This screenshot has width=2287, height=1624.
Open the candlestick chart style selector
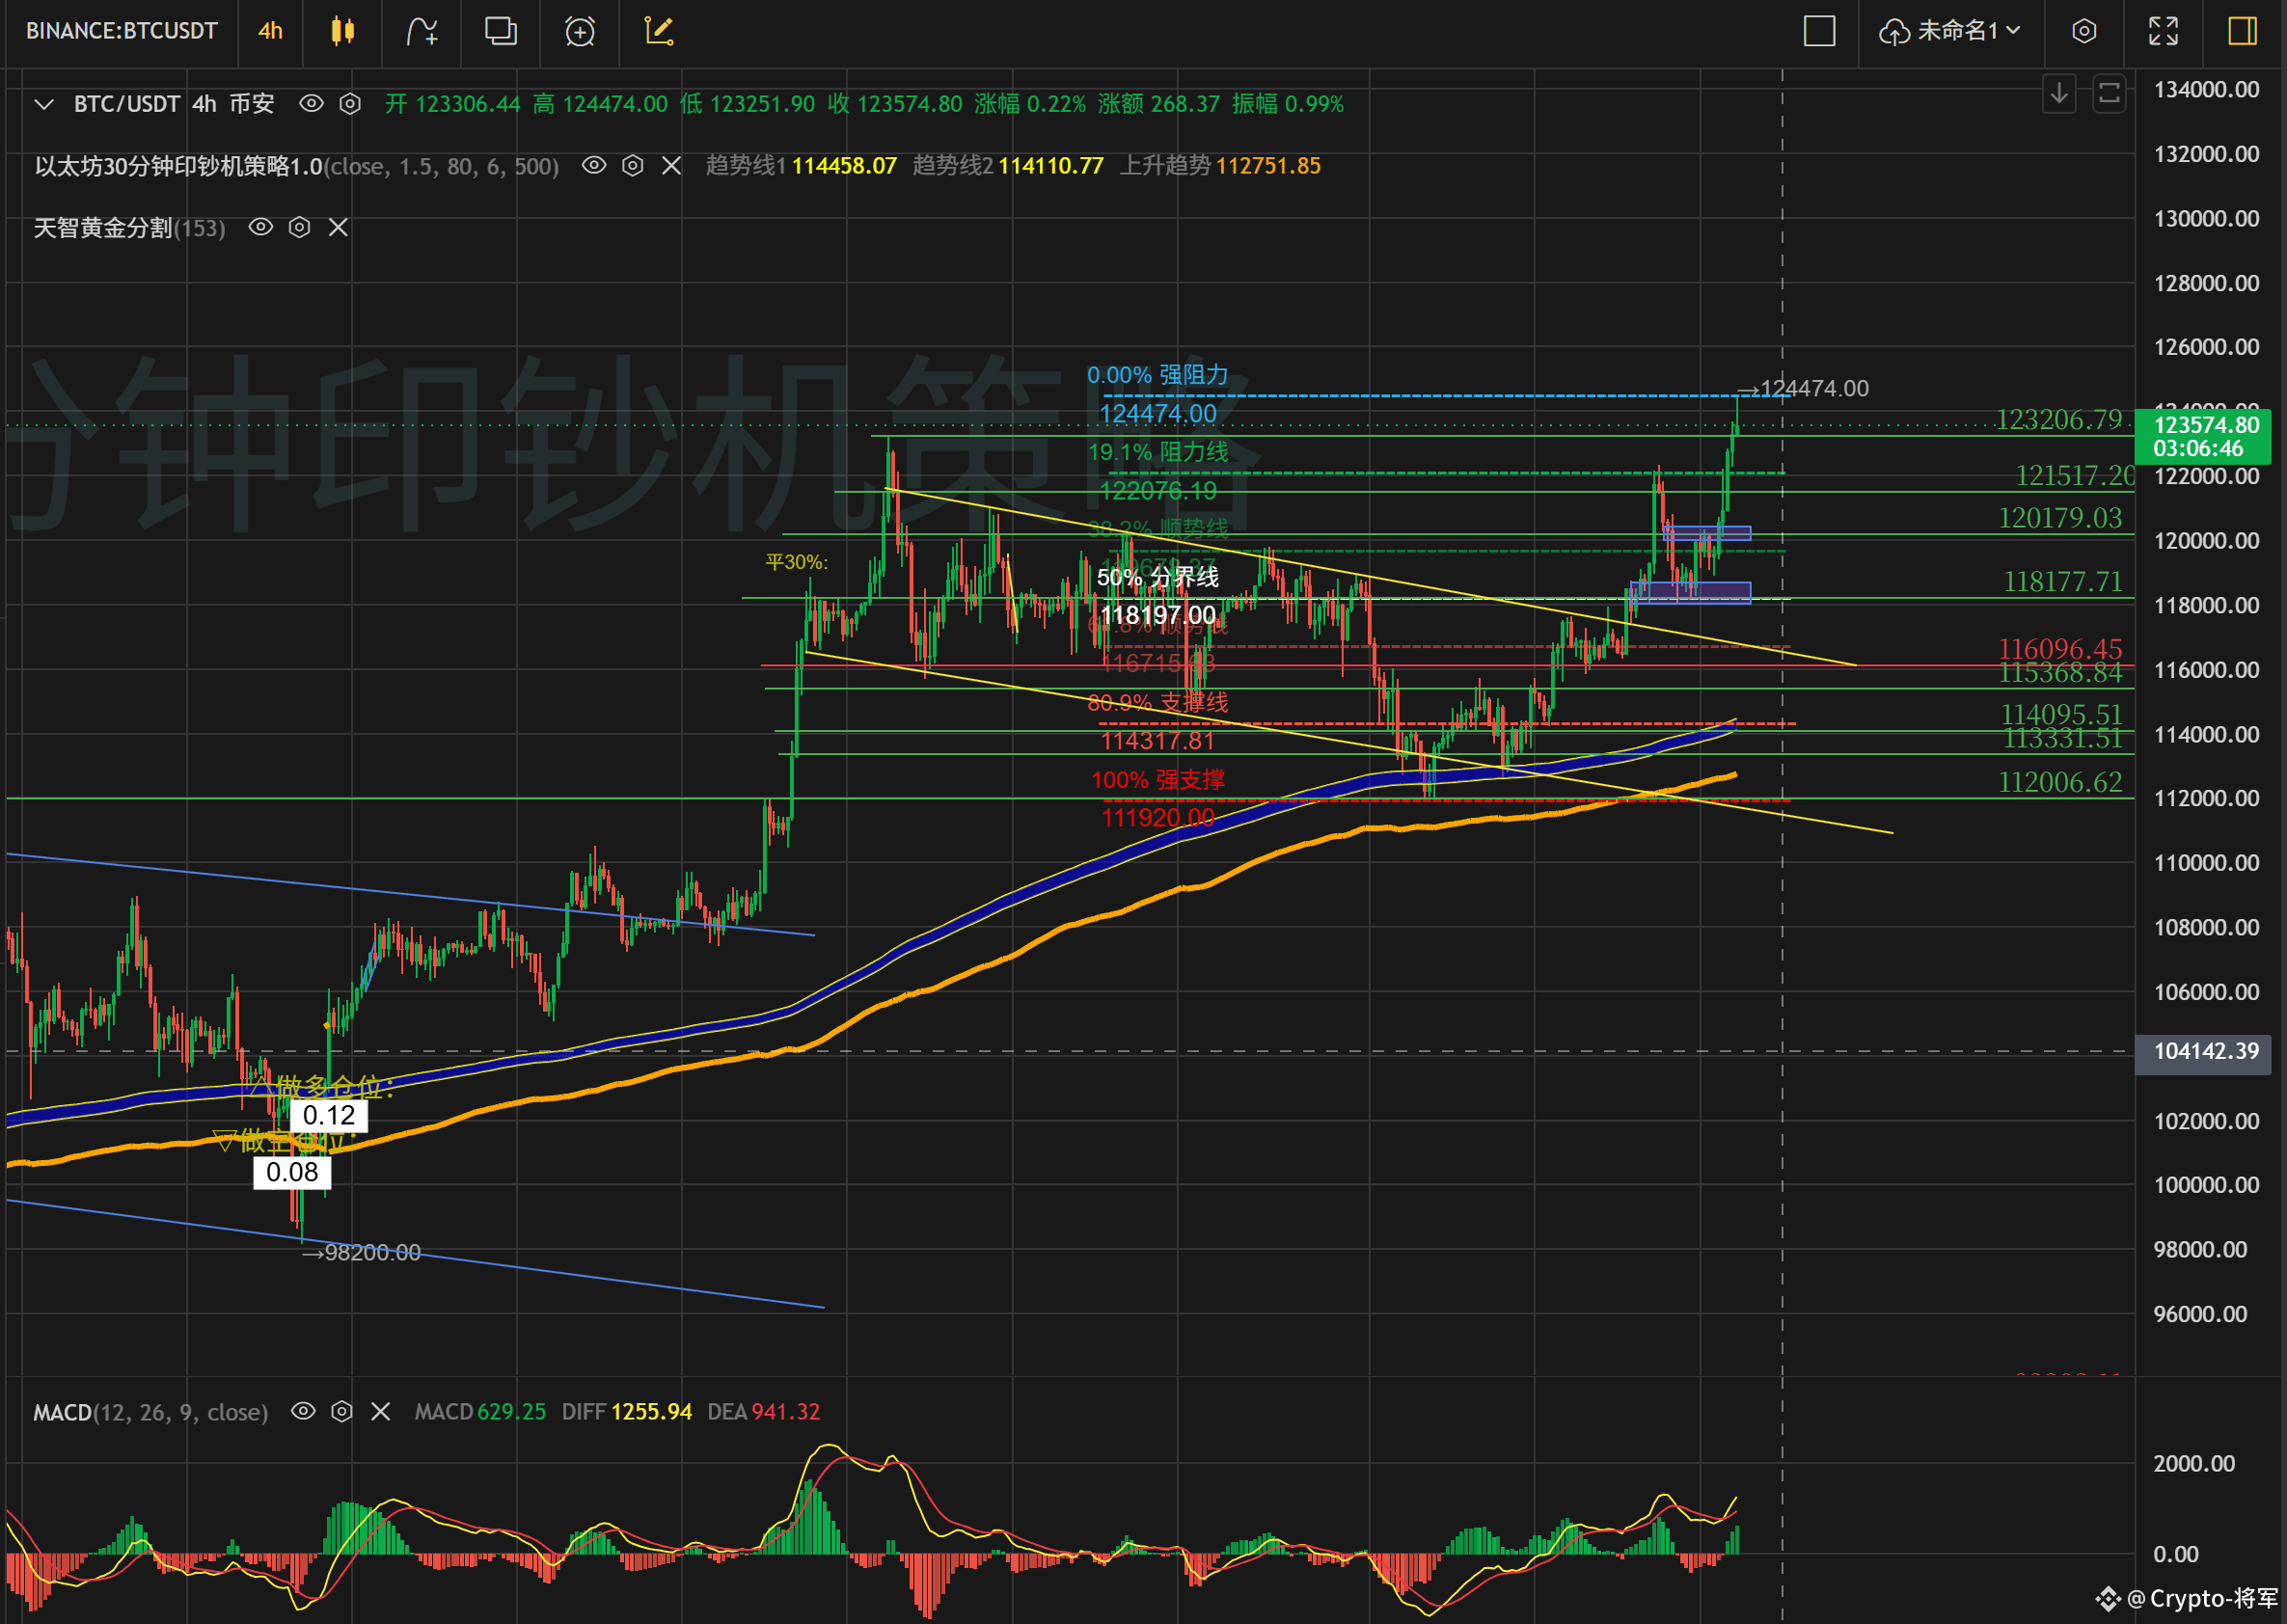(342, 31)
